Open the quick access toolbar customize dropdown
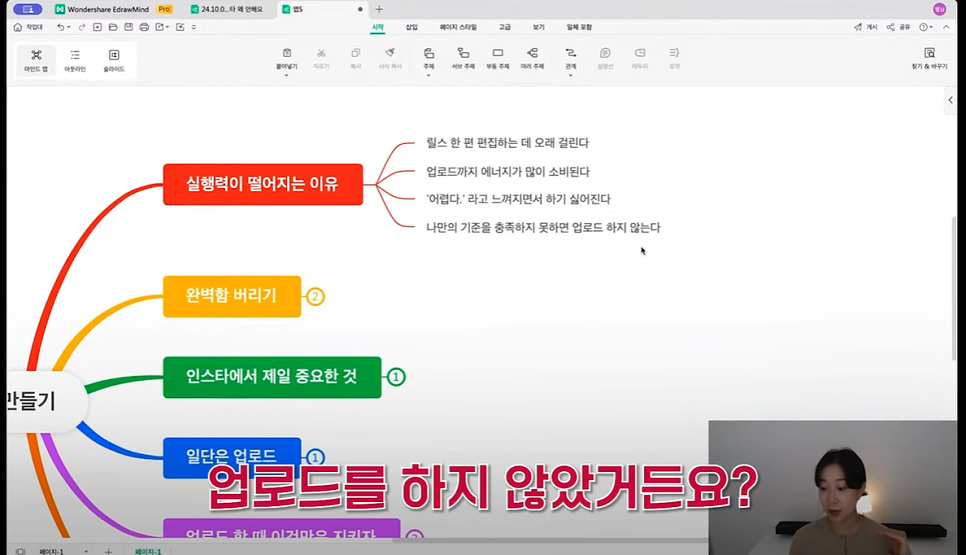This screenshot has width=966, height=555. click(x=193, y=27)
